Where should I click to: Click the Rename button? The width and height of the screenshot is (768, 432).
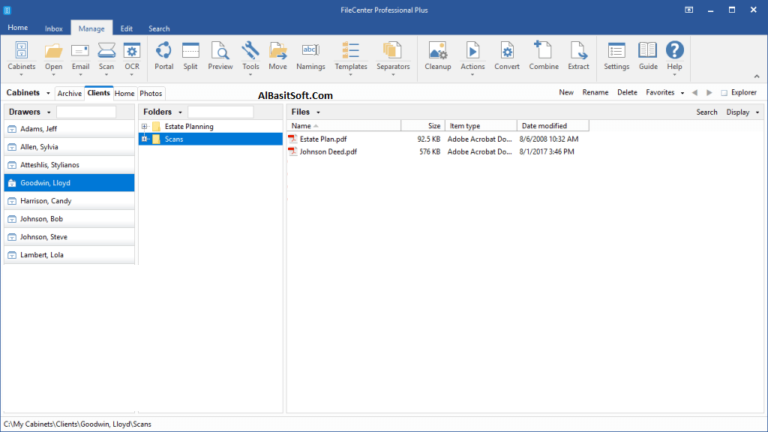point(595,93)
